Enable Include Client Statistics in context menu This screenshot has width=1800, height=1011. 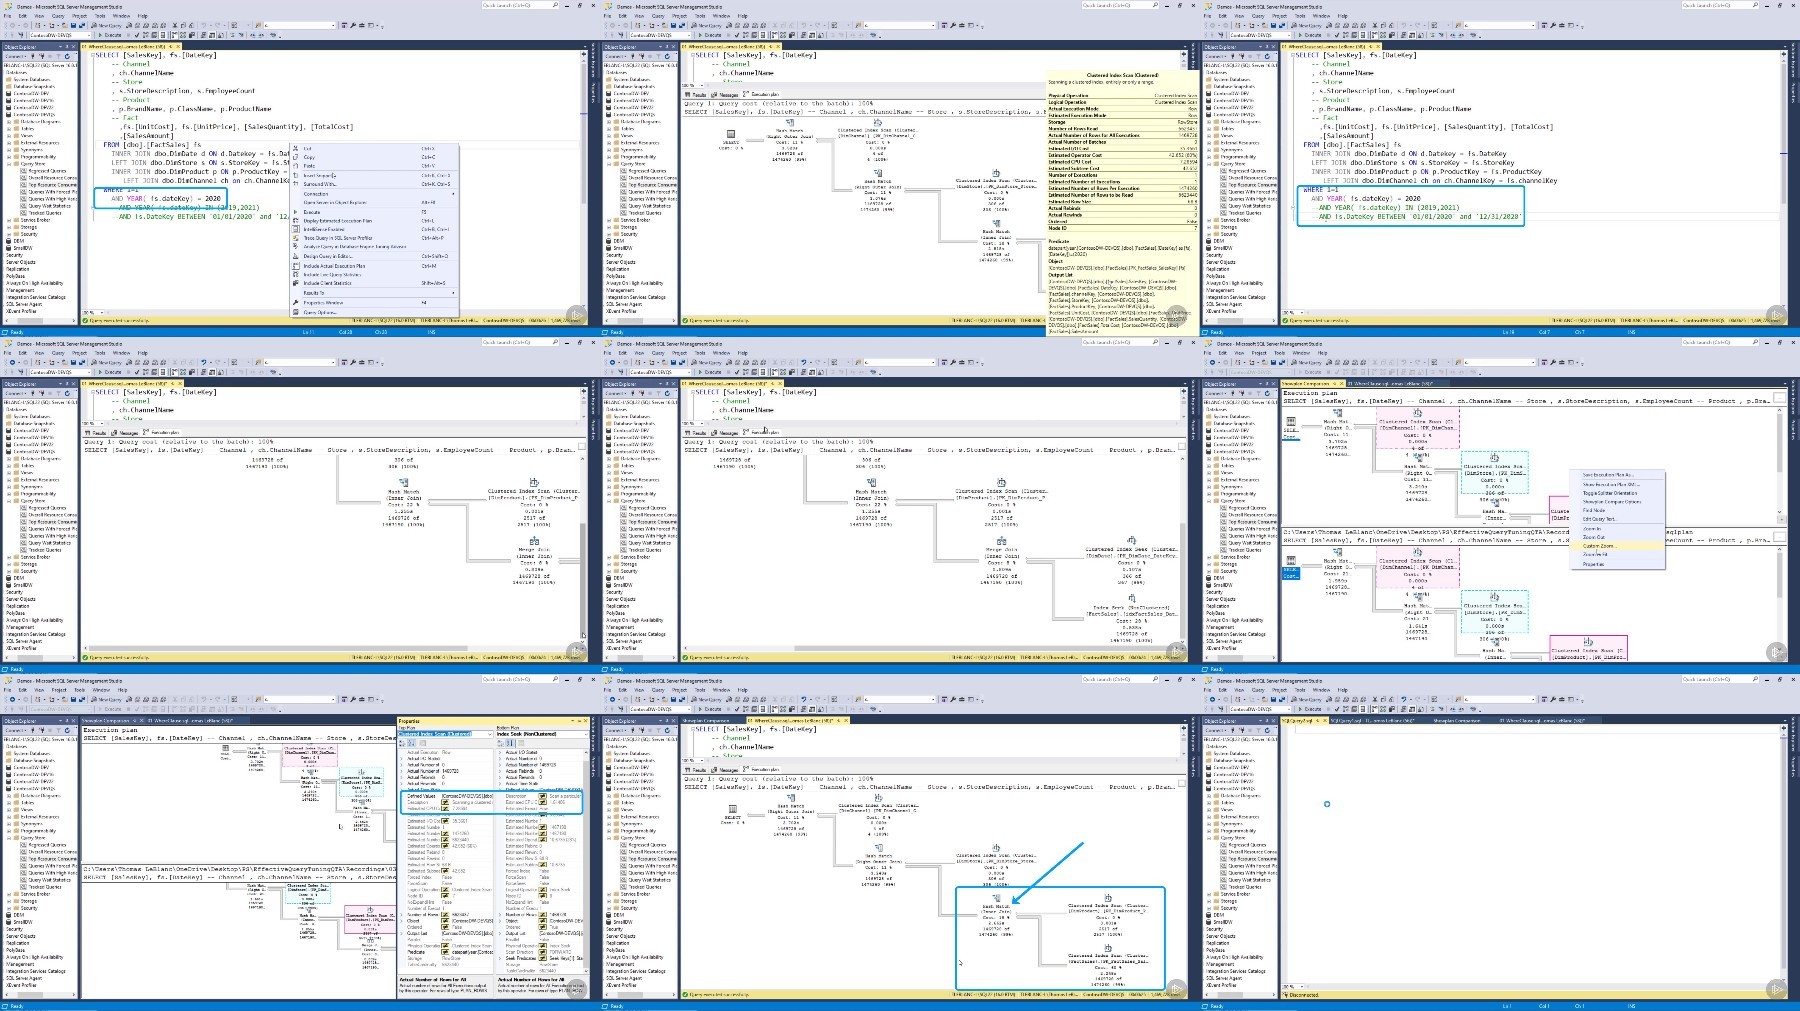pyautogui.click(x=327, y=283)
